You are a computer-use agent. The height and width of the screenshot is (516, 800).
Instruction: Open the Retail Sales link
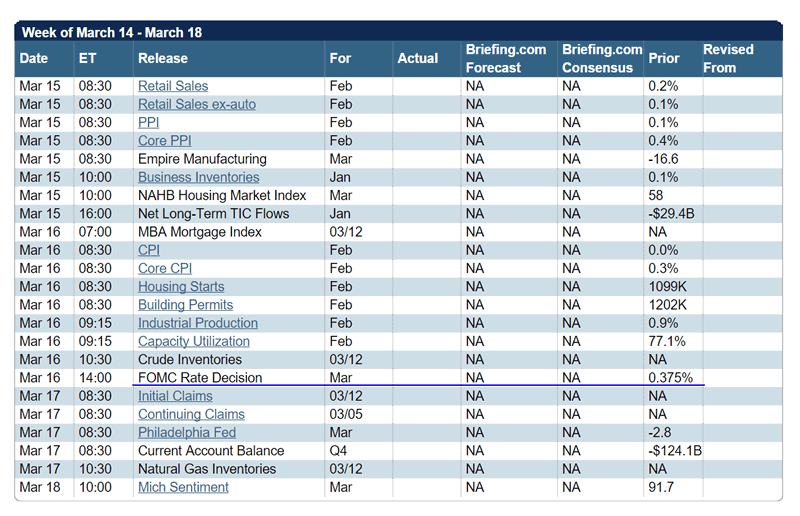coord(173,86)
